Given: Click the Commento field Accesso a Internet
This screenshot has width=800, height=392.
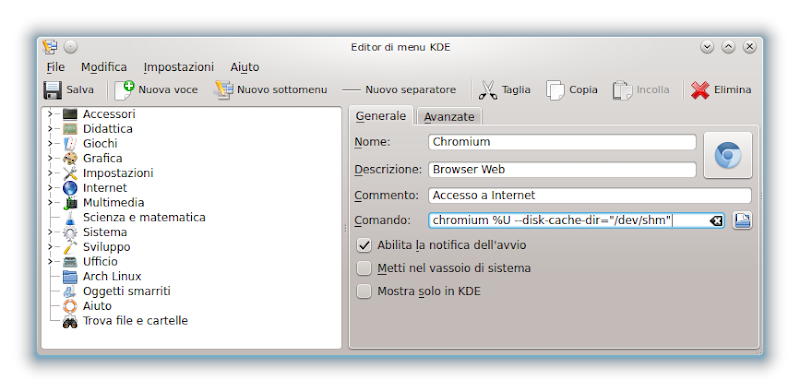Looking at the screenshot, I should pyautogui.click(x=590, y=195).
